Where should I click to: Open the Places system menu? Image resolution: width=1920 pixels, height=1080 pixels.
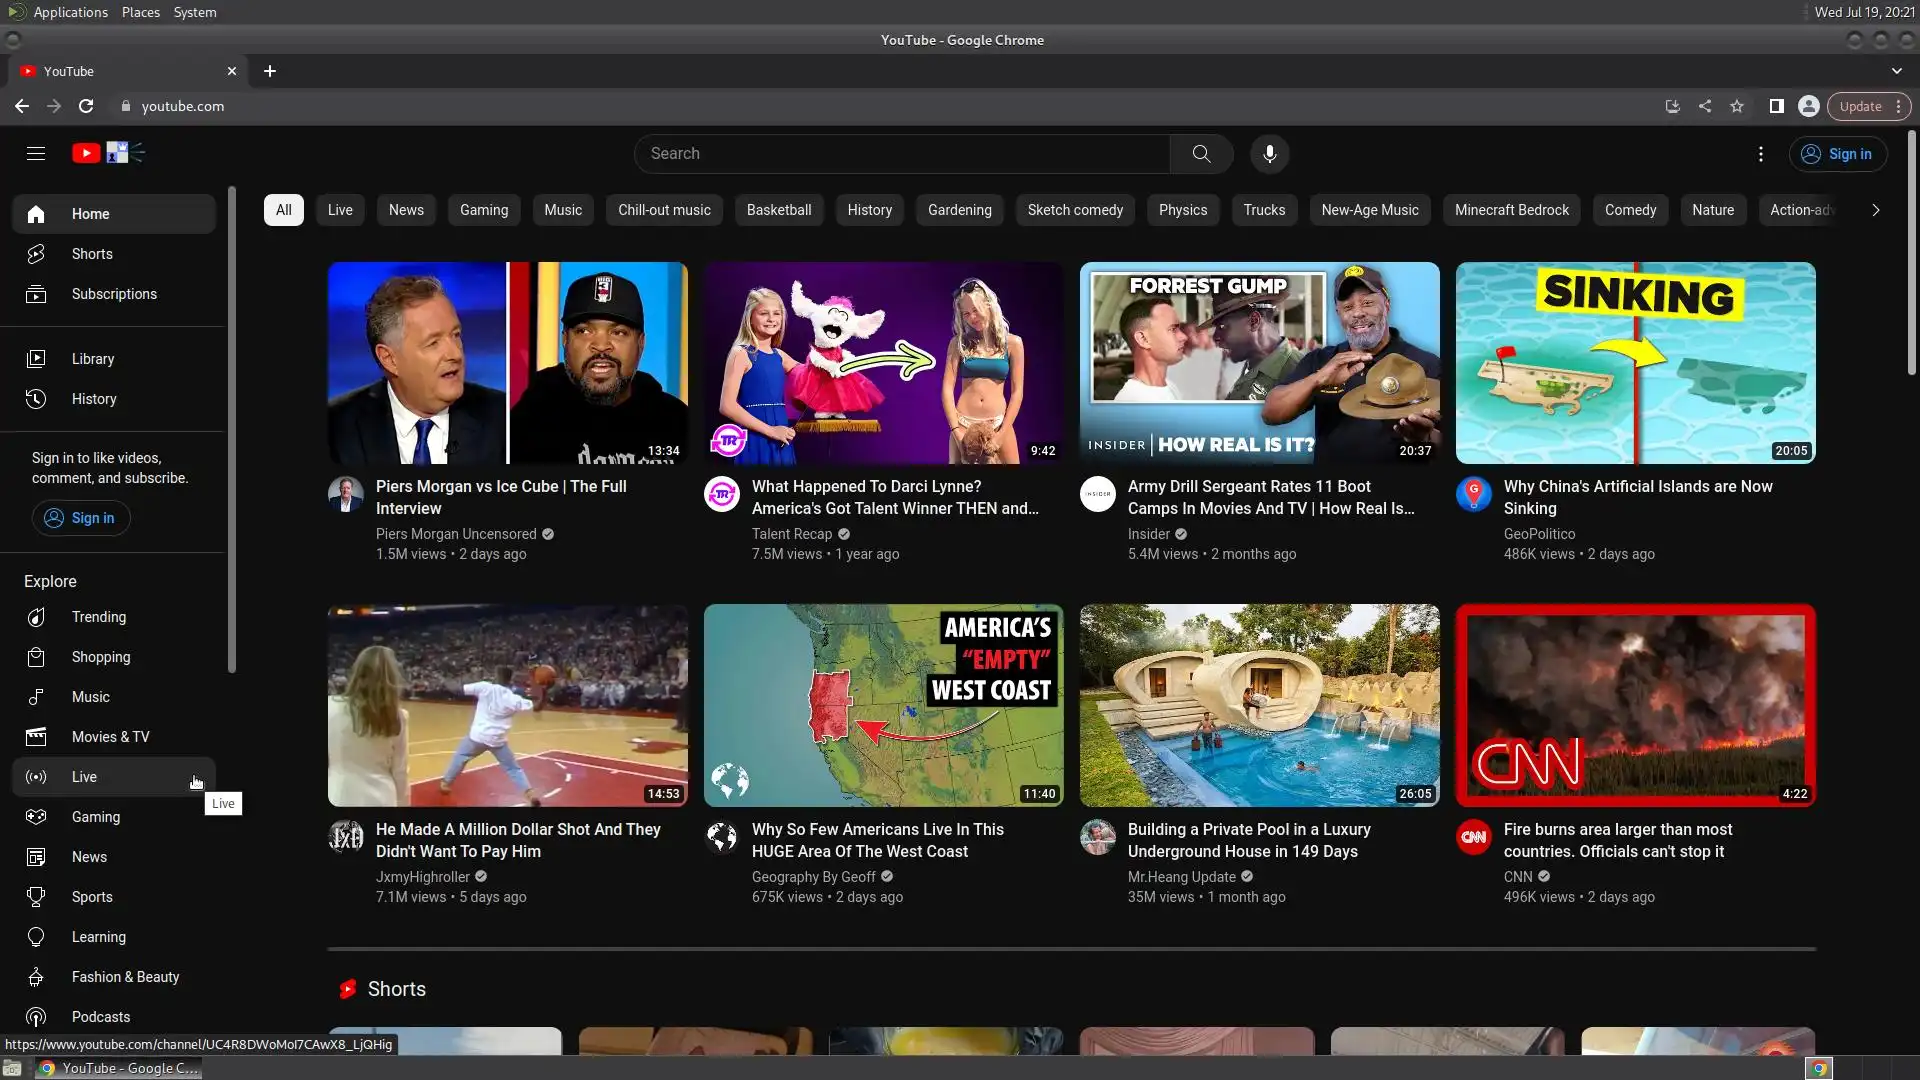point(140,12)
